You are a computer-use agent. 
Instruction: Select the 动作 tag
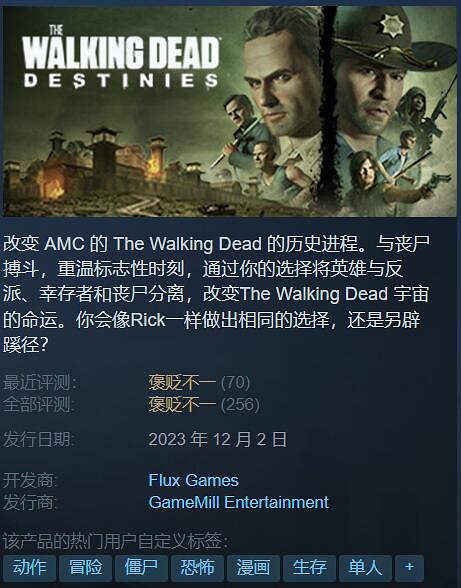tap(30, 568)
